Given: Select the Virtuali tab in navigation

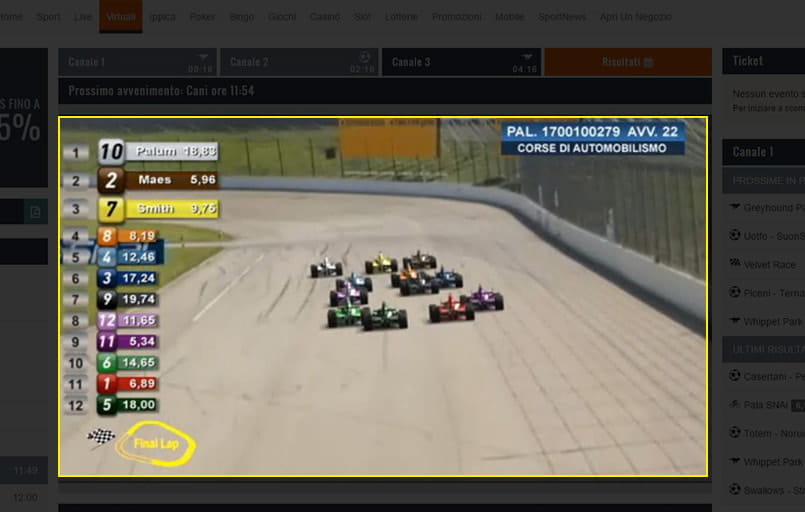Looking at the screenshot, I should (x=120, y=17).
